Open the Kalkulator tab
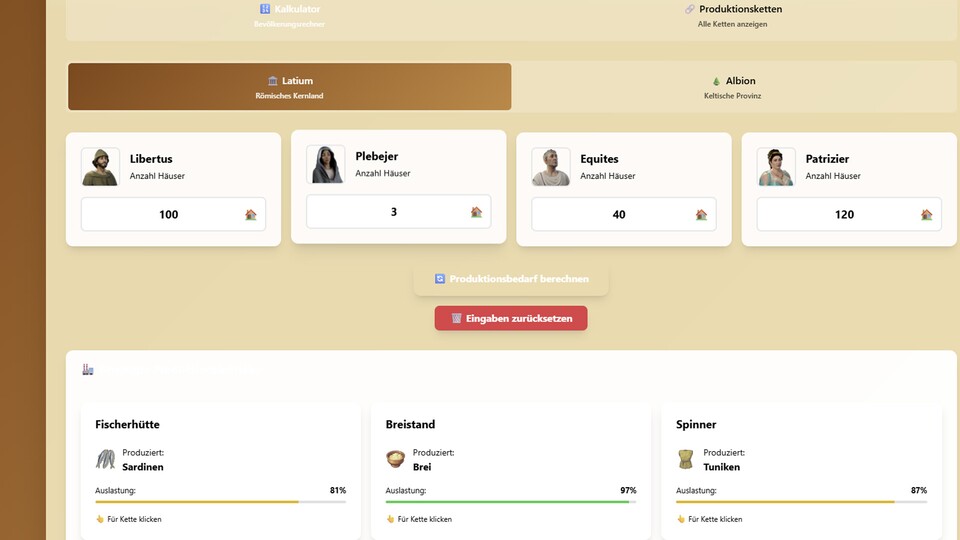Viewport: 960px width, 540px height. 289,15
